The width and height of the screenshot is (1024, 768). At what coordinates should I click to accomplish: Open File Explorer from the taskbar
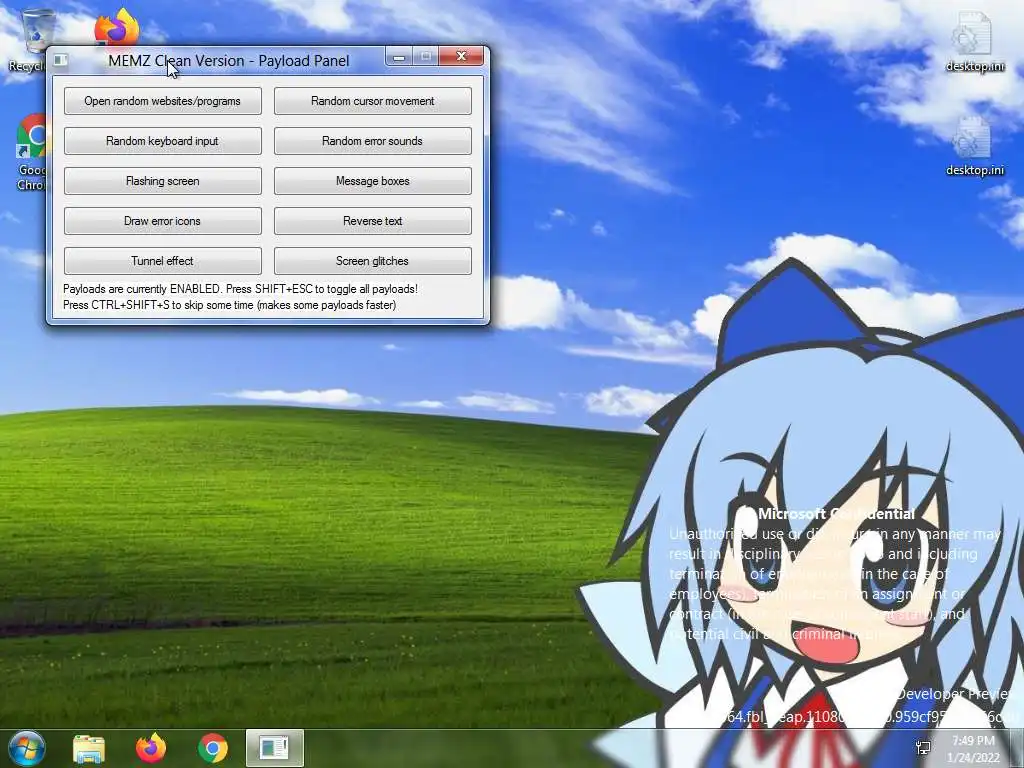tap(89, 748)
